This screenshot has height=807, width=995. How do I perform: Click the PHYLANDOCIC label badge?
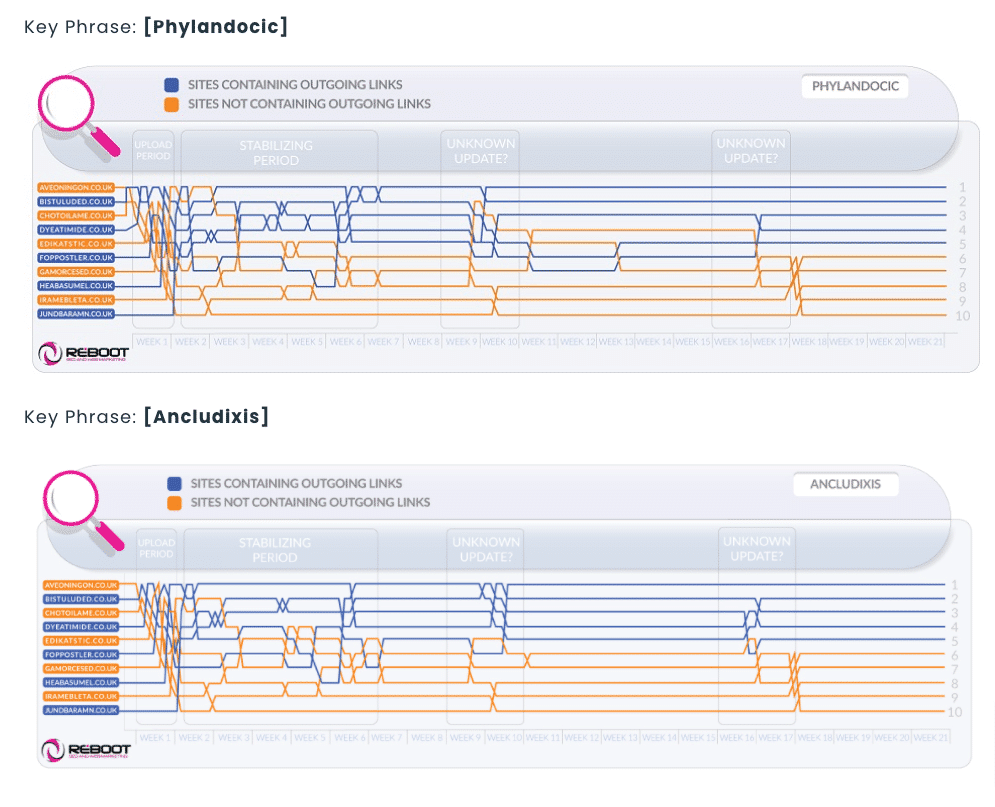click(855, 86)
